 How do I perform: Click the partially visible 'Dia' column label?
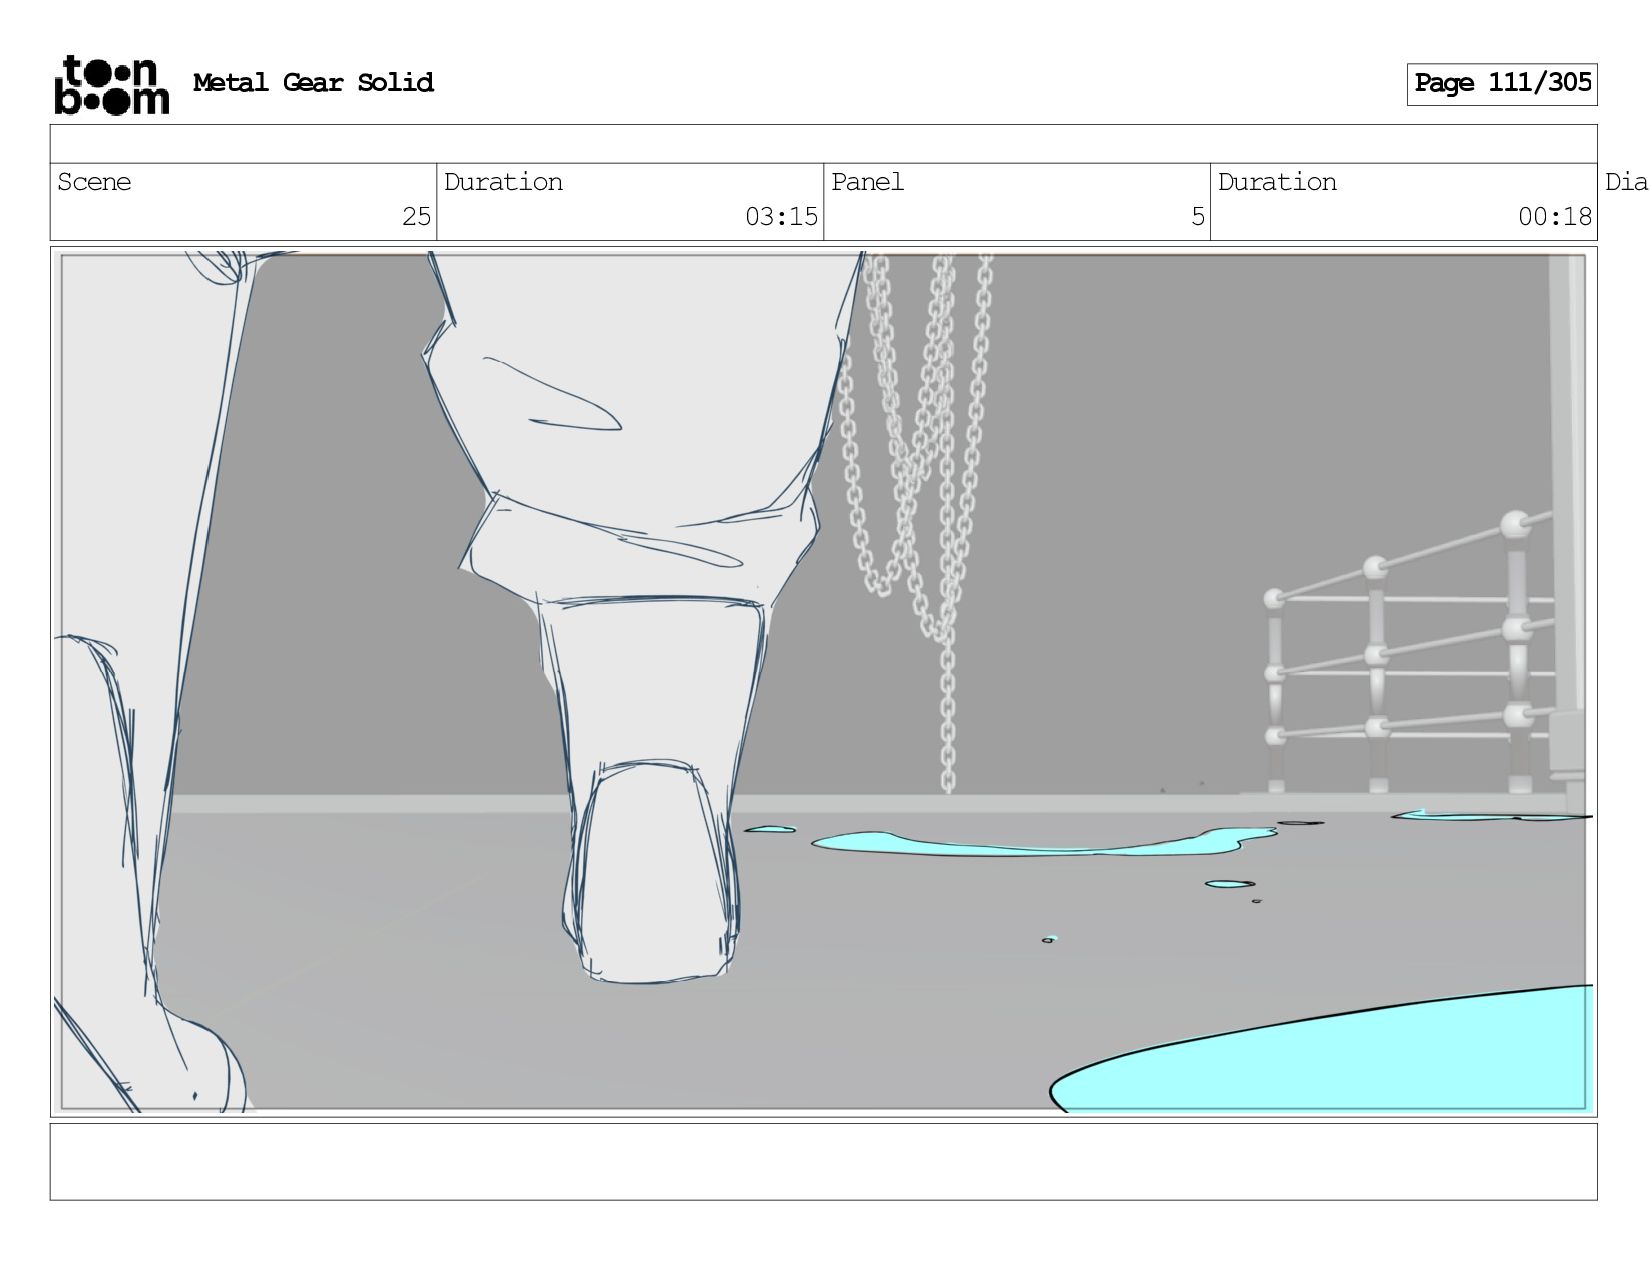[1626, 182]
